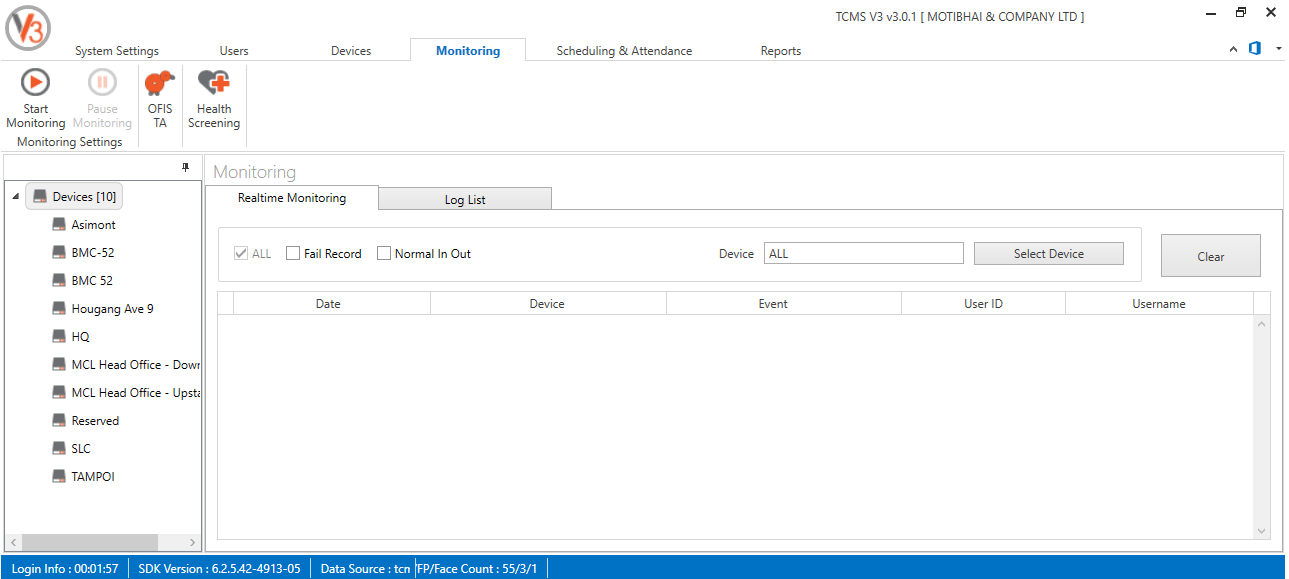1289x579 pixels.
Task: Toggle the ALL checkbox
Action: (240, 254)
